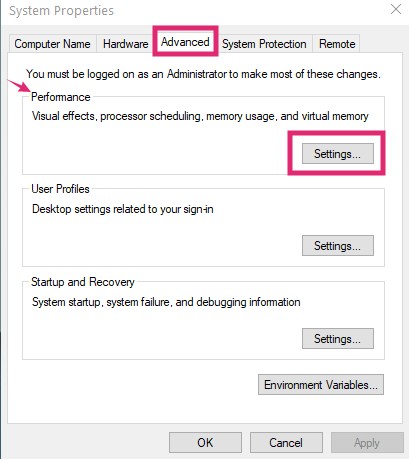Select the Advanced tab
This screenshot has height=459, width=409.
[x=185, y=42]
